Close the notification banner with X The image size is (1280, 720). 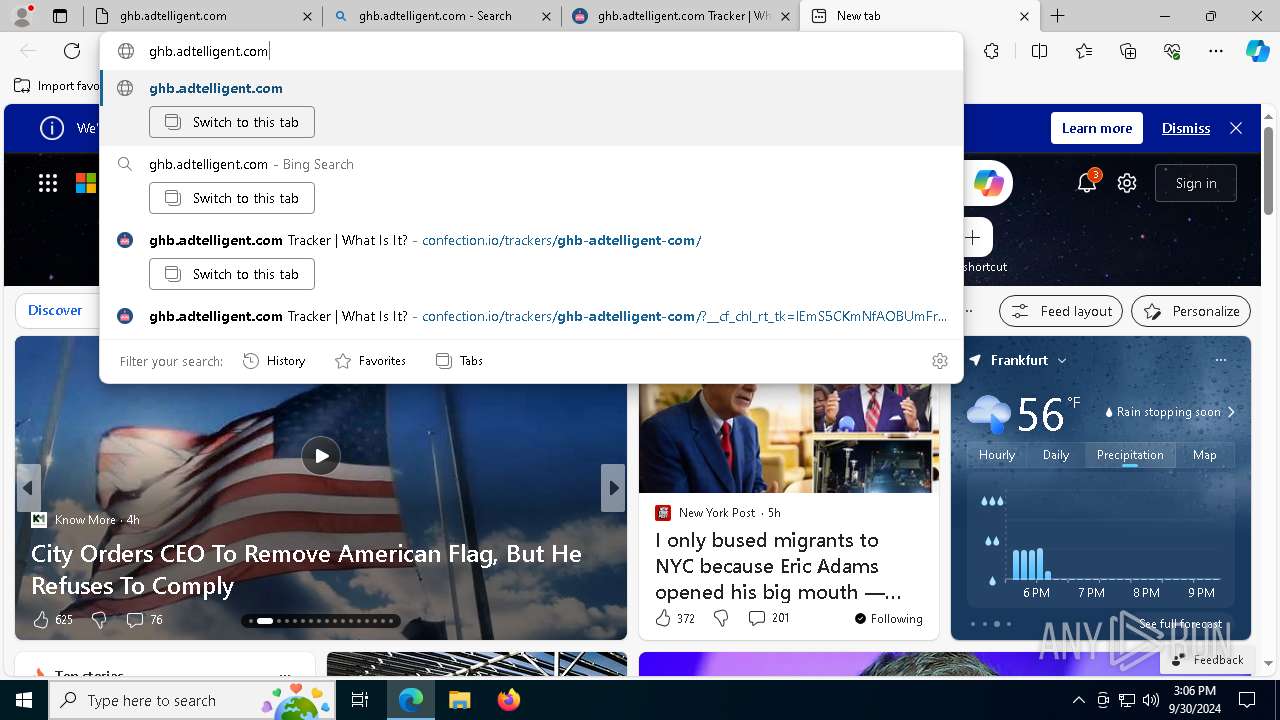tap(1236, 128)
